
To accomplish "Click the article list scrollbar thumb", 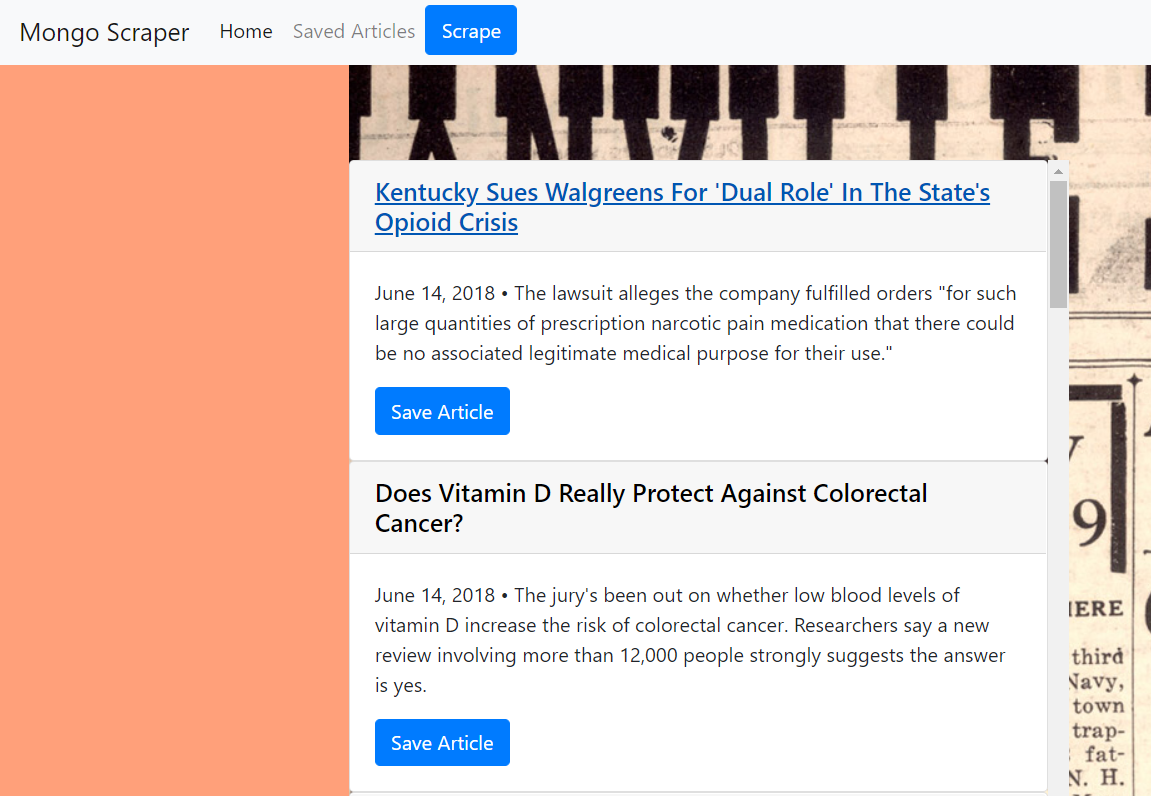I will 1058,245.
